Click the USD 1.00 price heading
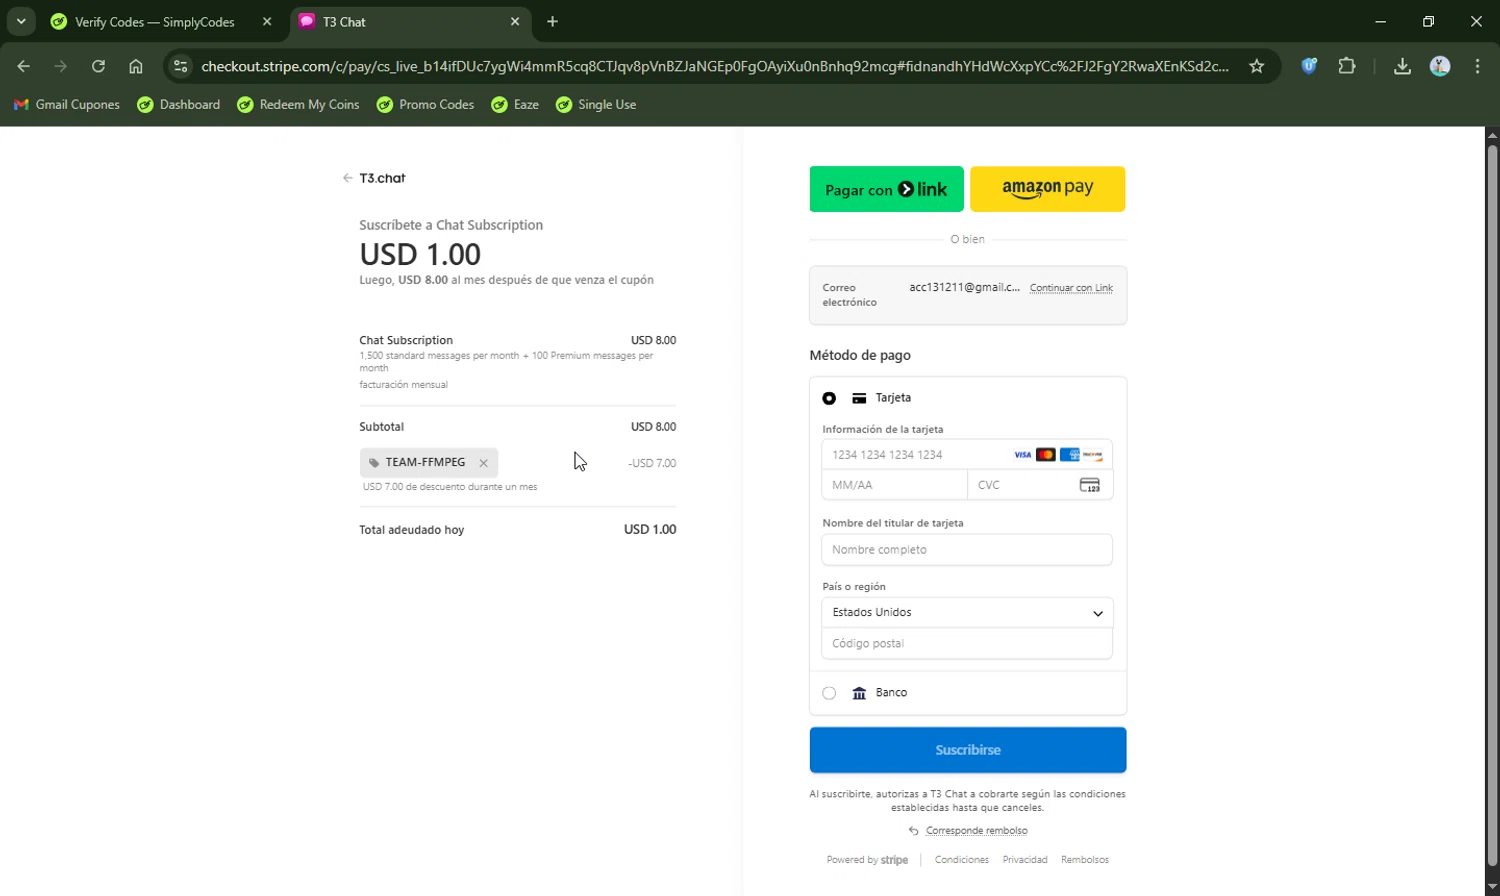Viewport: 1500px width, 896px height. [420, 254]
